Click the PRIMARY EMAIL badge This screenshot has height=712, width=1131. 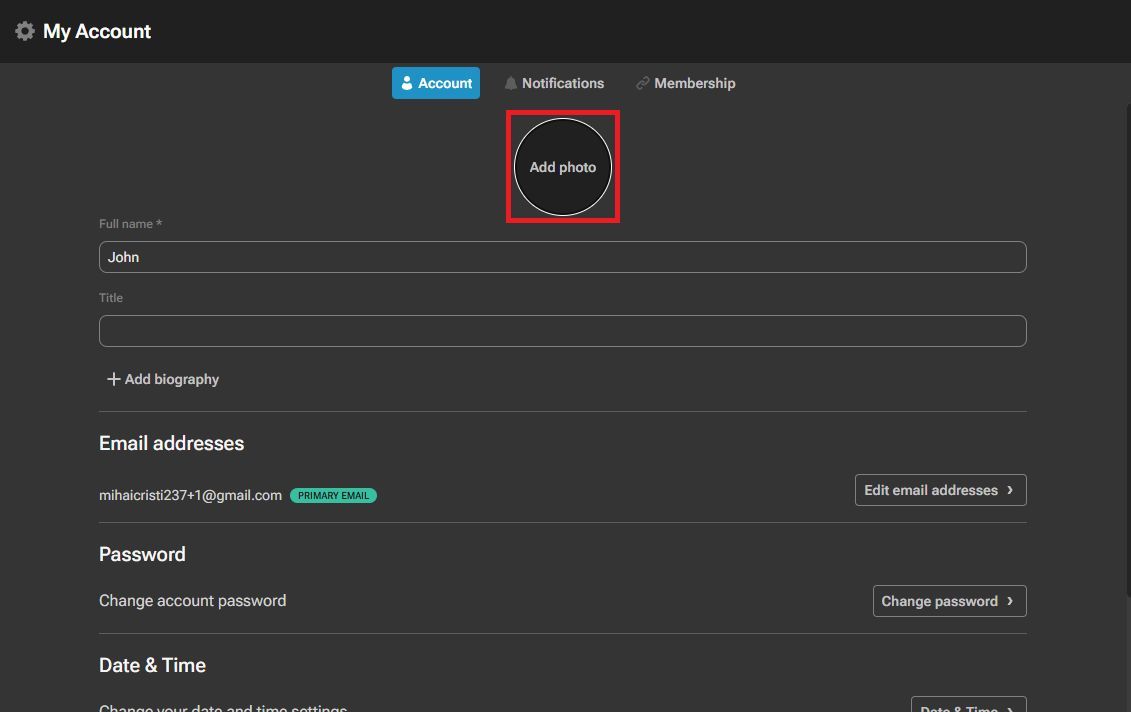pyautogui.click(x=333, y=495)
